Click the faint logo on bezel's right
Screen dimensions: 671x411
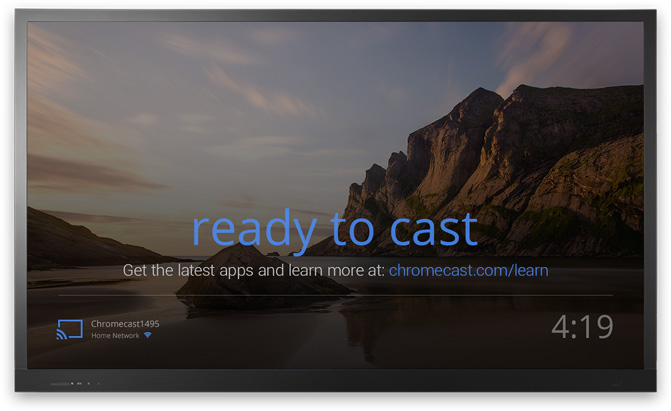click(617, 384)
